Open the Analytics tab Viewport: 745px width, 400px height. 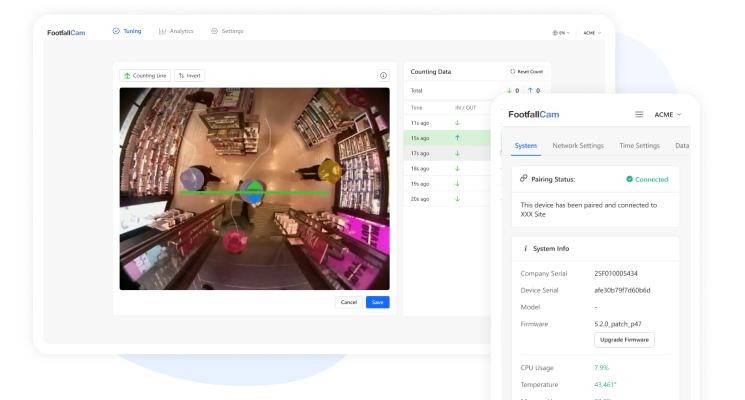coord(176,31)
